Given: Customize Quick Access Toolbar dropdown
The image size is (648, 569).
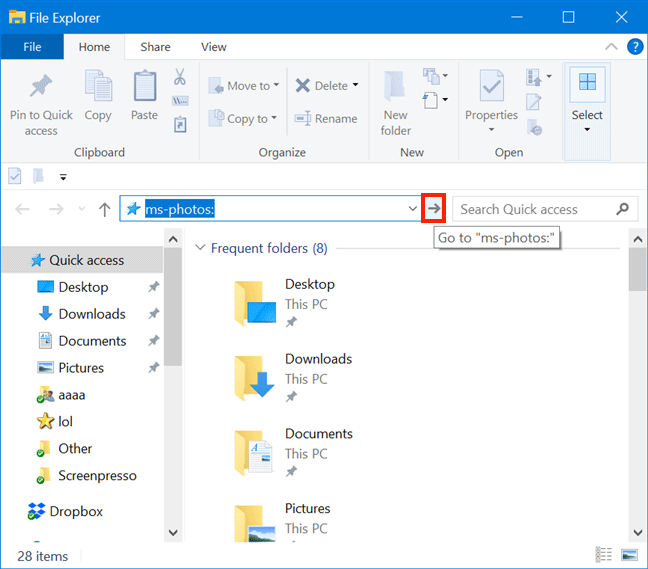Looking at the screenshot, I should tap(63, 177).
